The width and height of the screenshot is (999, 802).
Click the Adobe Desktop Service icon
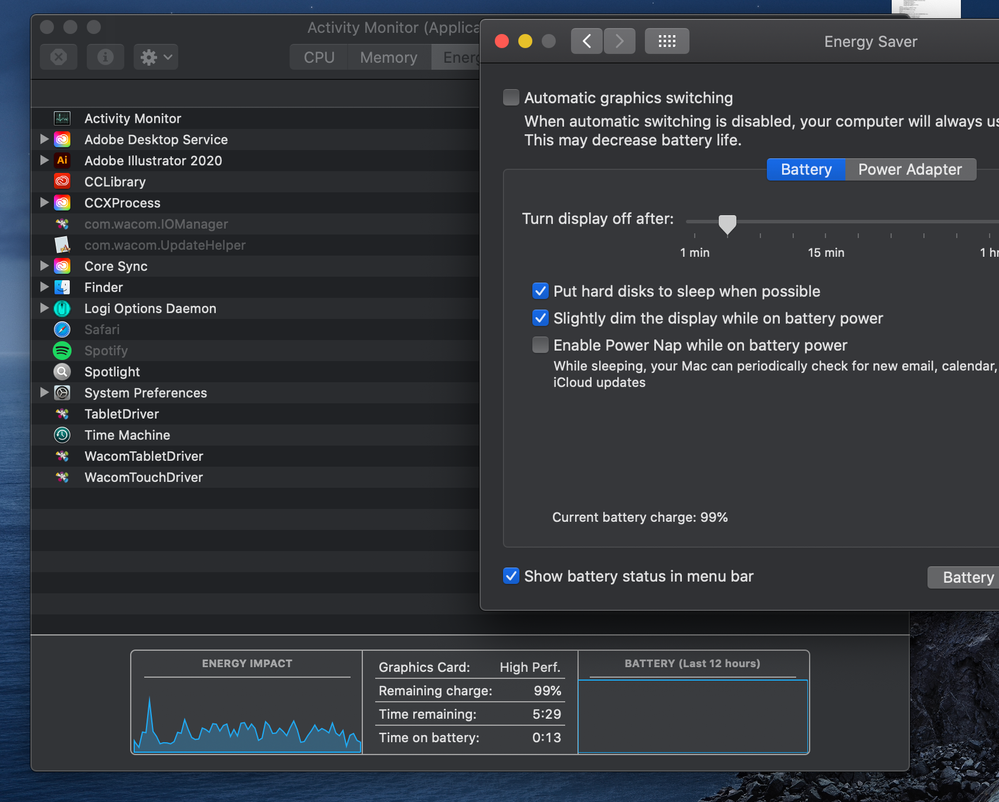[62, 140]
